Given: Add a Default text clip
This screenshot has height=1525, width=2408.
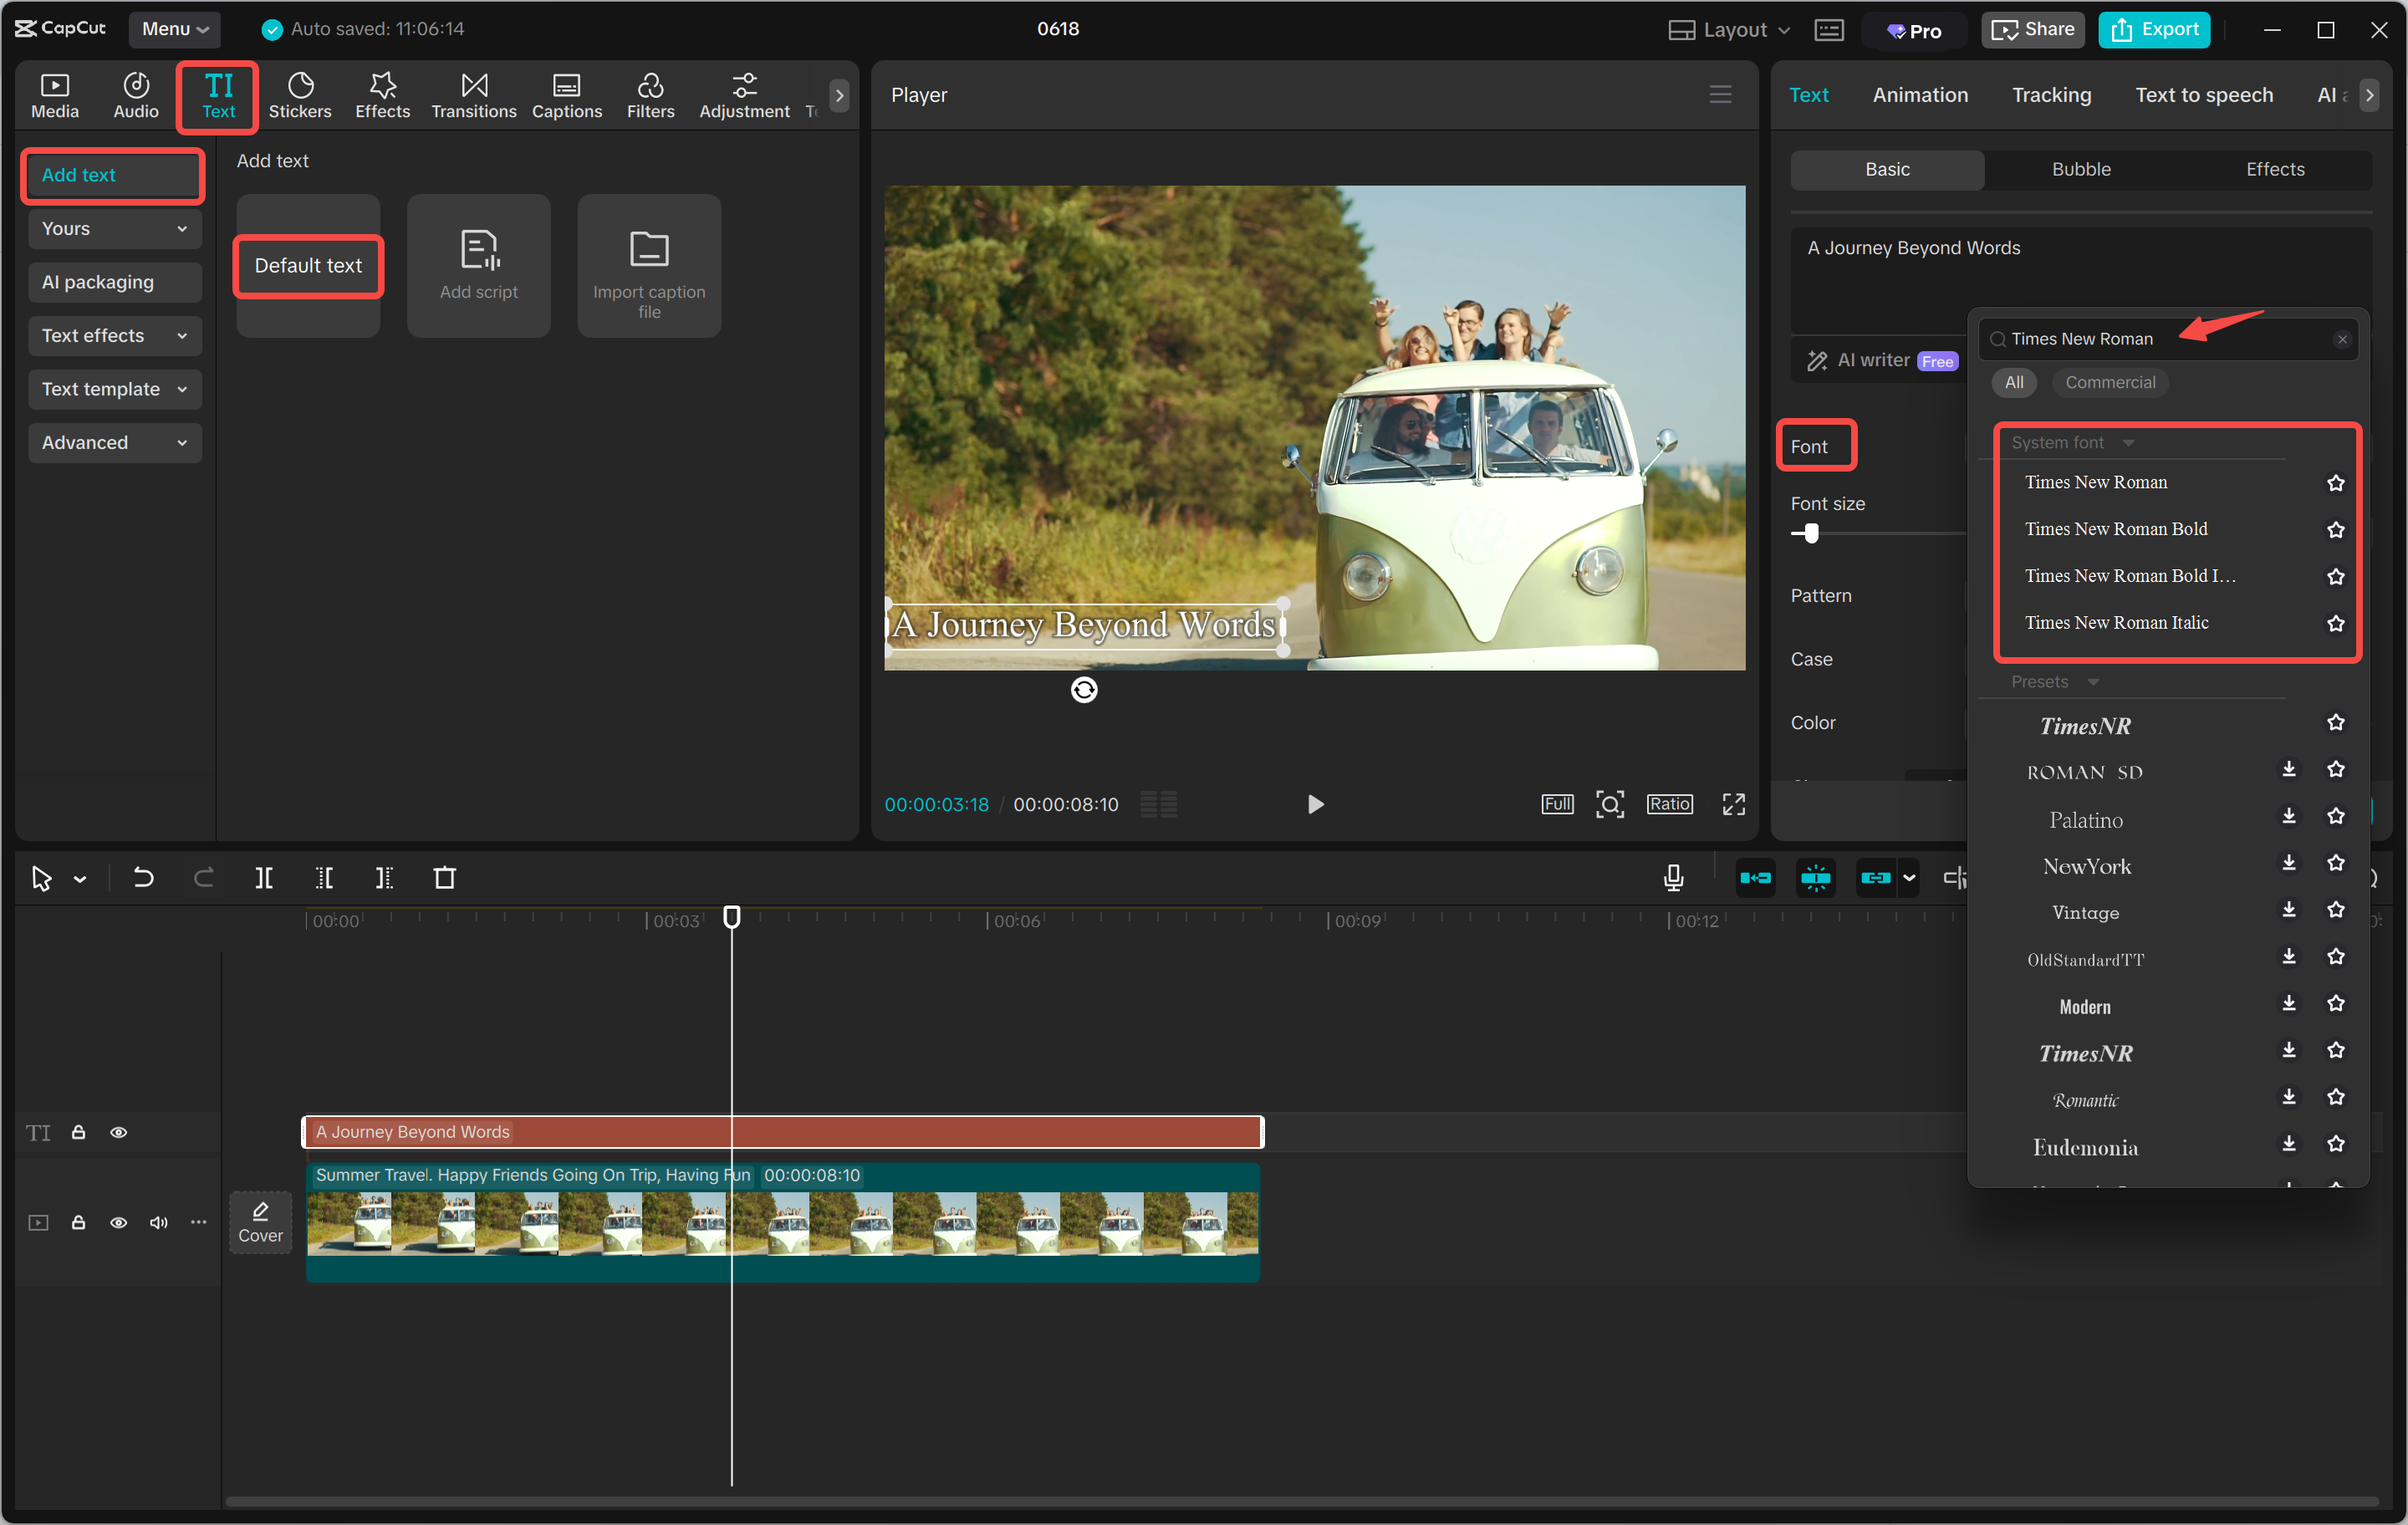Looking at the screenshot, I should tap(308, 265).
